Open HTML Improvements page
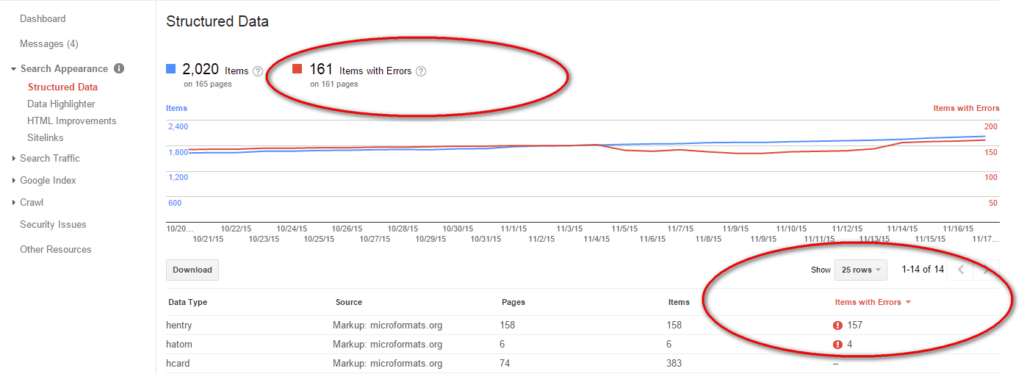Image resolution: width=1024 pixels, height=374 pixels. point(72,121)
